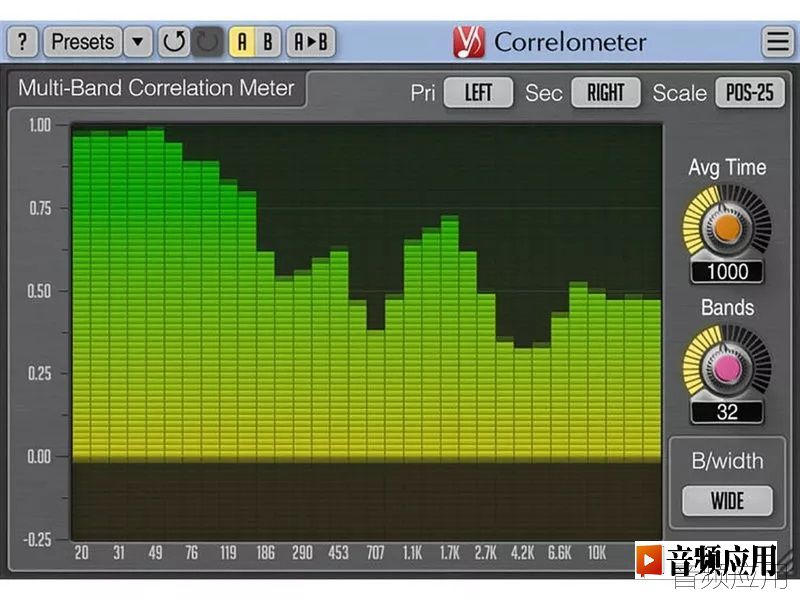Click the 119 frequency label

pos(228,553)
